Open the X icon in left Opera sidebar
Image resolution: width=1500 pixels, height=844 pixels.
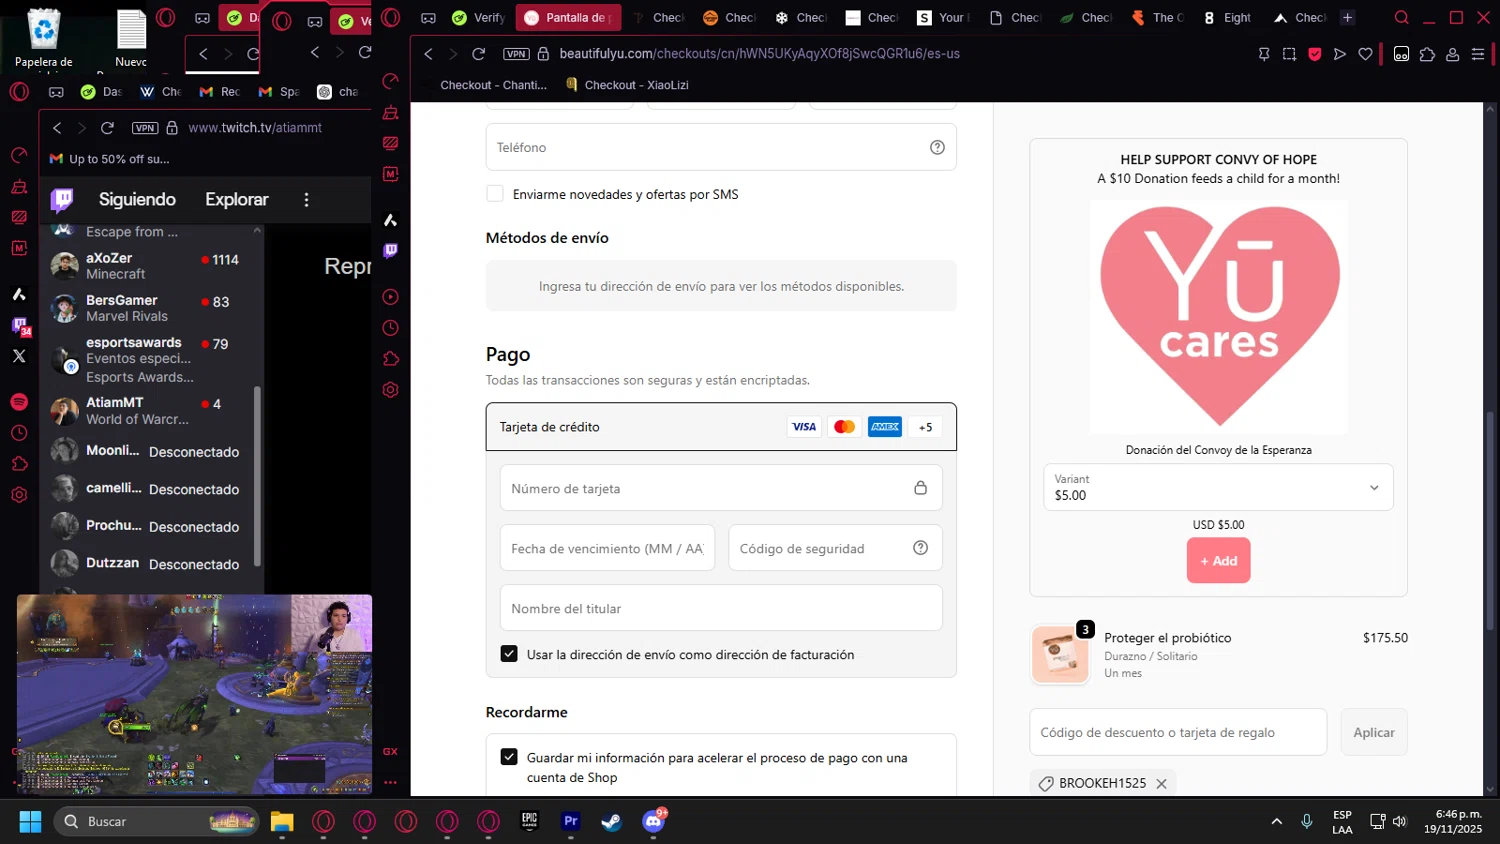[19, 356]
